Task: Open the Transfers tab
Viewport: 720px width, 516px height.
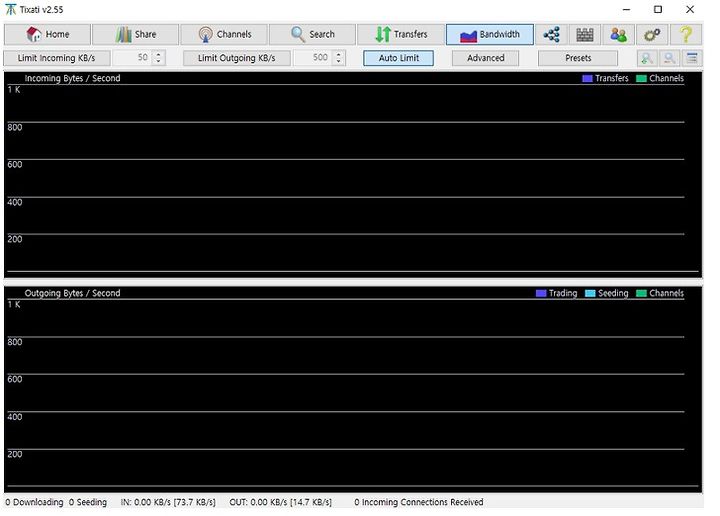Action: 401,34
